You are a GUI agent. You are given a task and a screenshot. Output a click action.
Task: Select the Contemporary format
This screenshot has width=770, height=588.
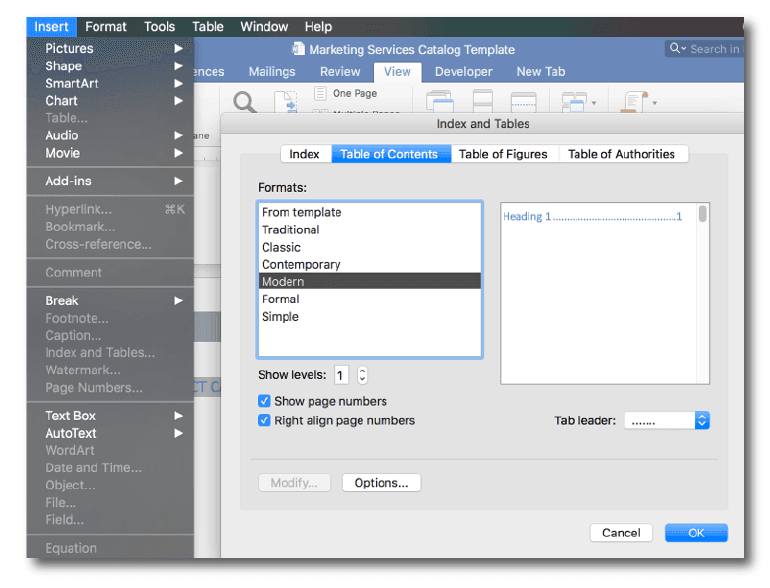369,264
